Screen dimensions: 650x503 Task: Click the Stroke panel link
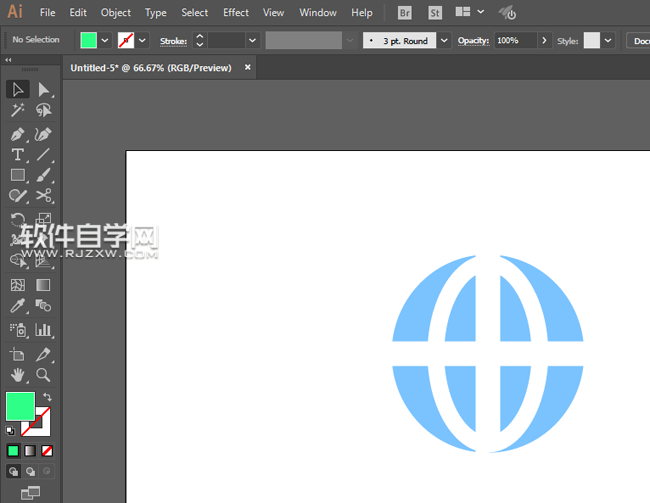tap(174, 41)
